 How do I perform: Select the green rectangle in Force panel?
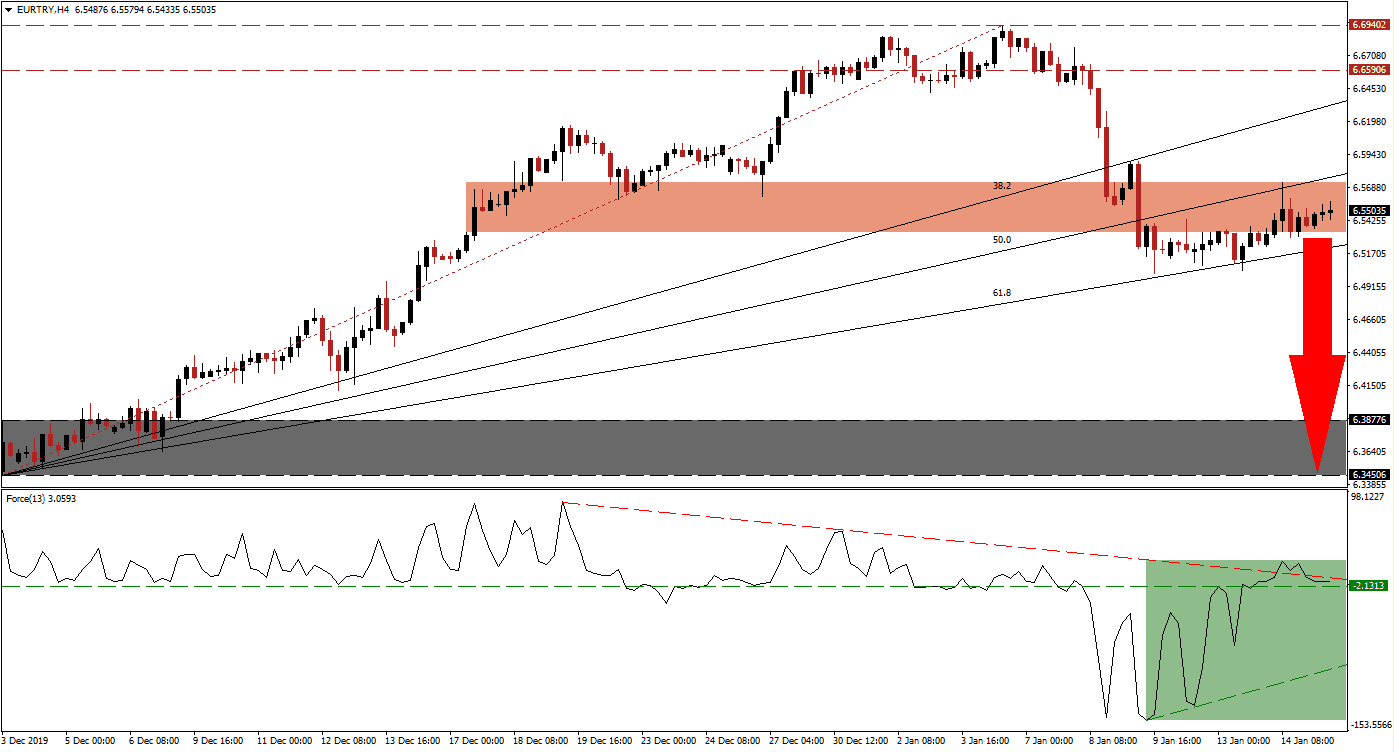1245,640
